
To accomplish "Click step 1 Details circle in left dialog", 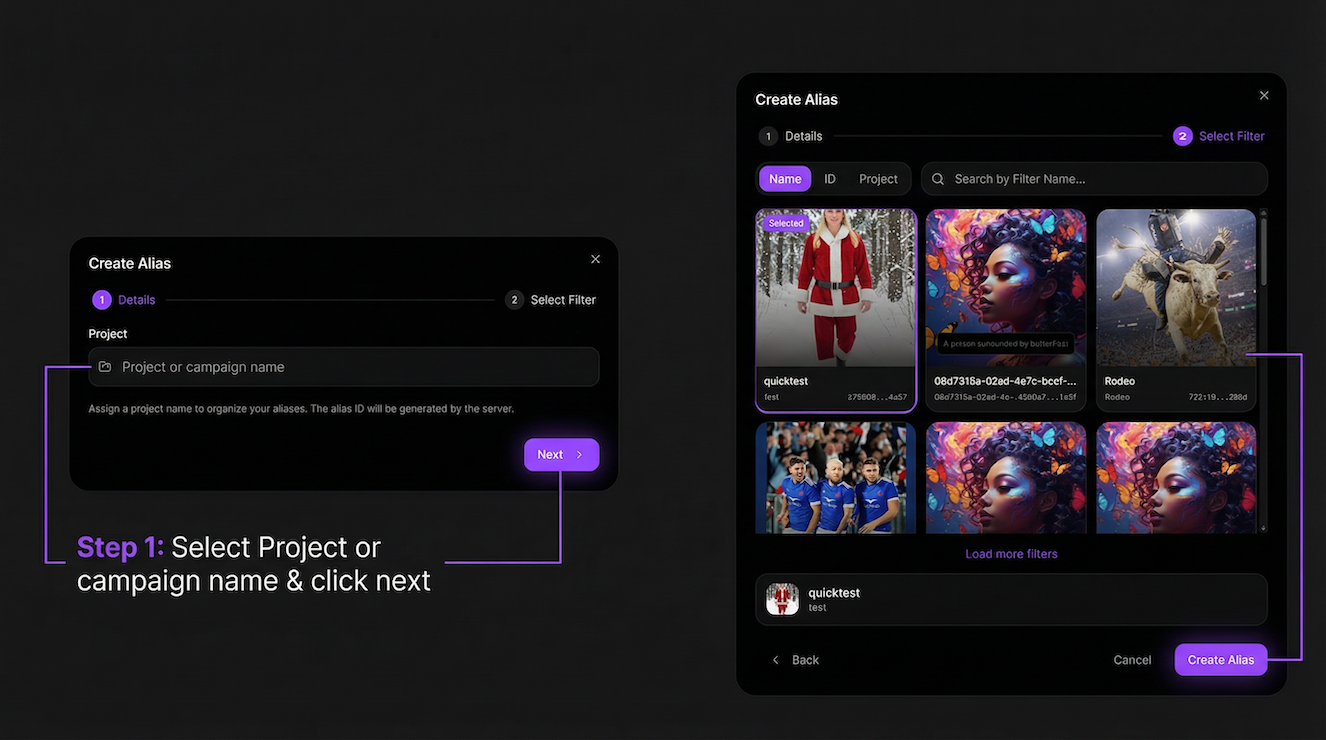I will (x=102, y=300).
